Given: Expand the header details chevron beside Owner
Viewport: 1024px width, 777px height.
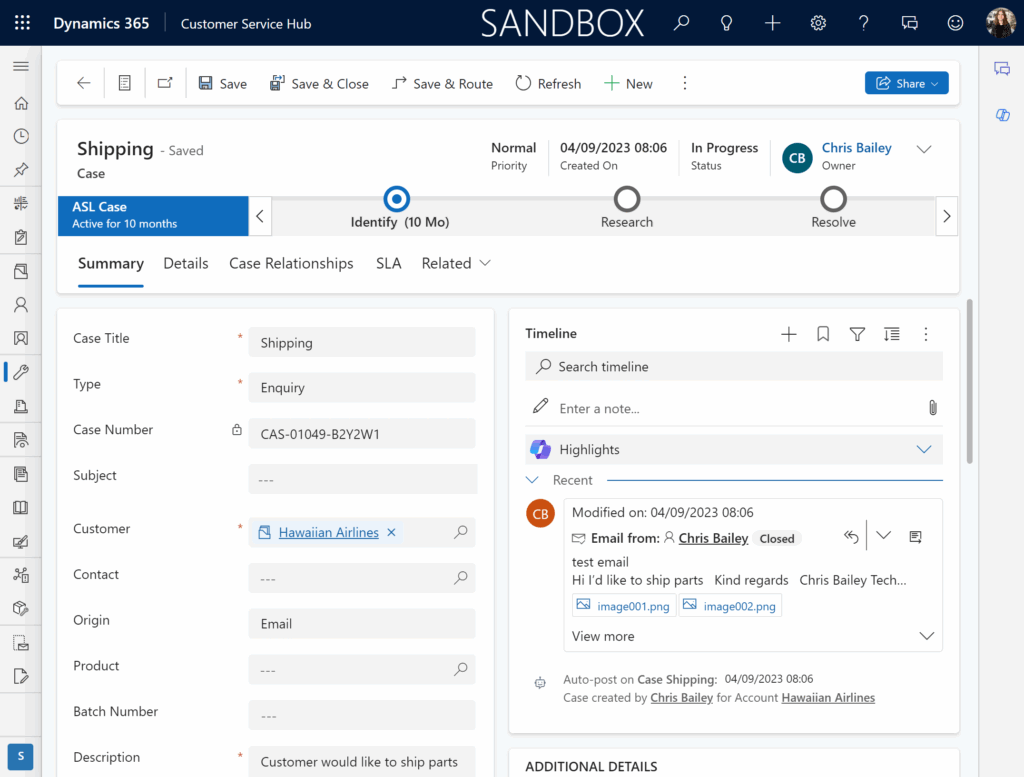Looking at the screenshot, I should [924, 149].
